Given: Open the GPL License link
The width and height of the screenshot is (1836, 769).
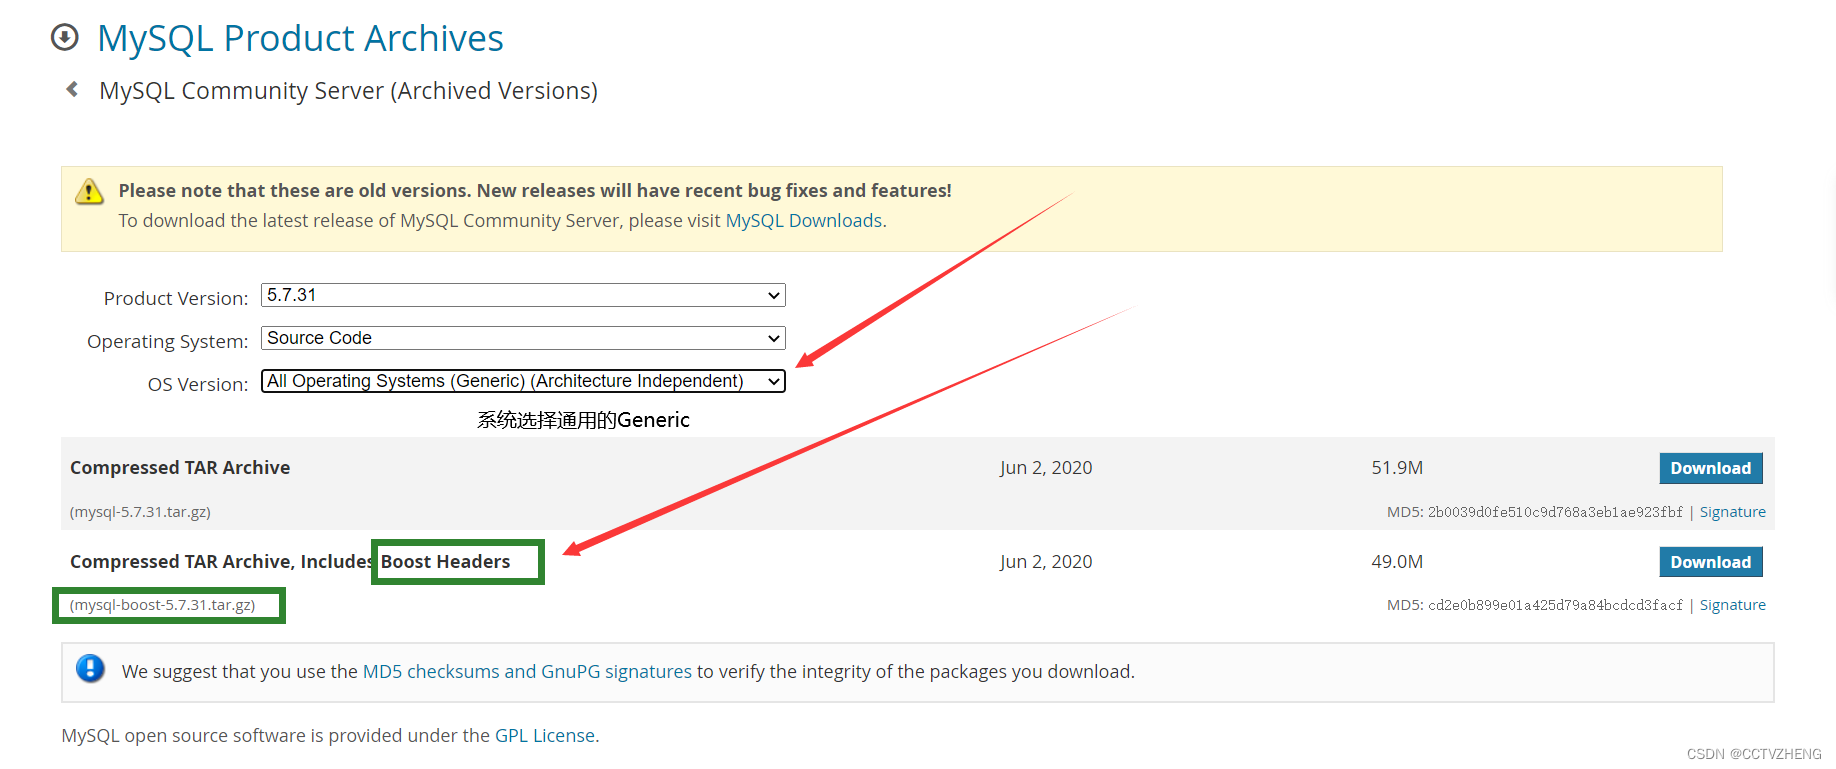Looking at the screenshot, I should coord(545,735).
